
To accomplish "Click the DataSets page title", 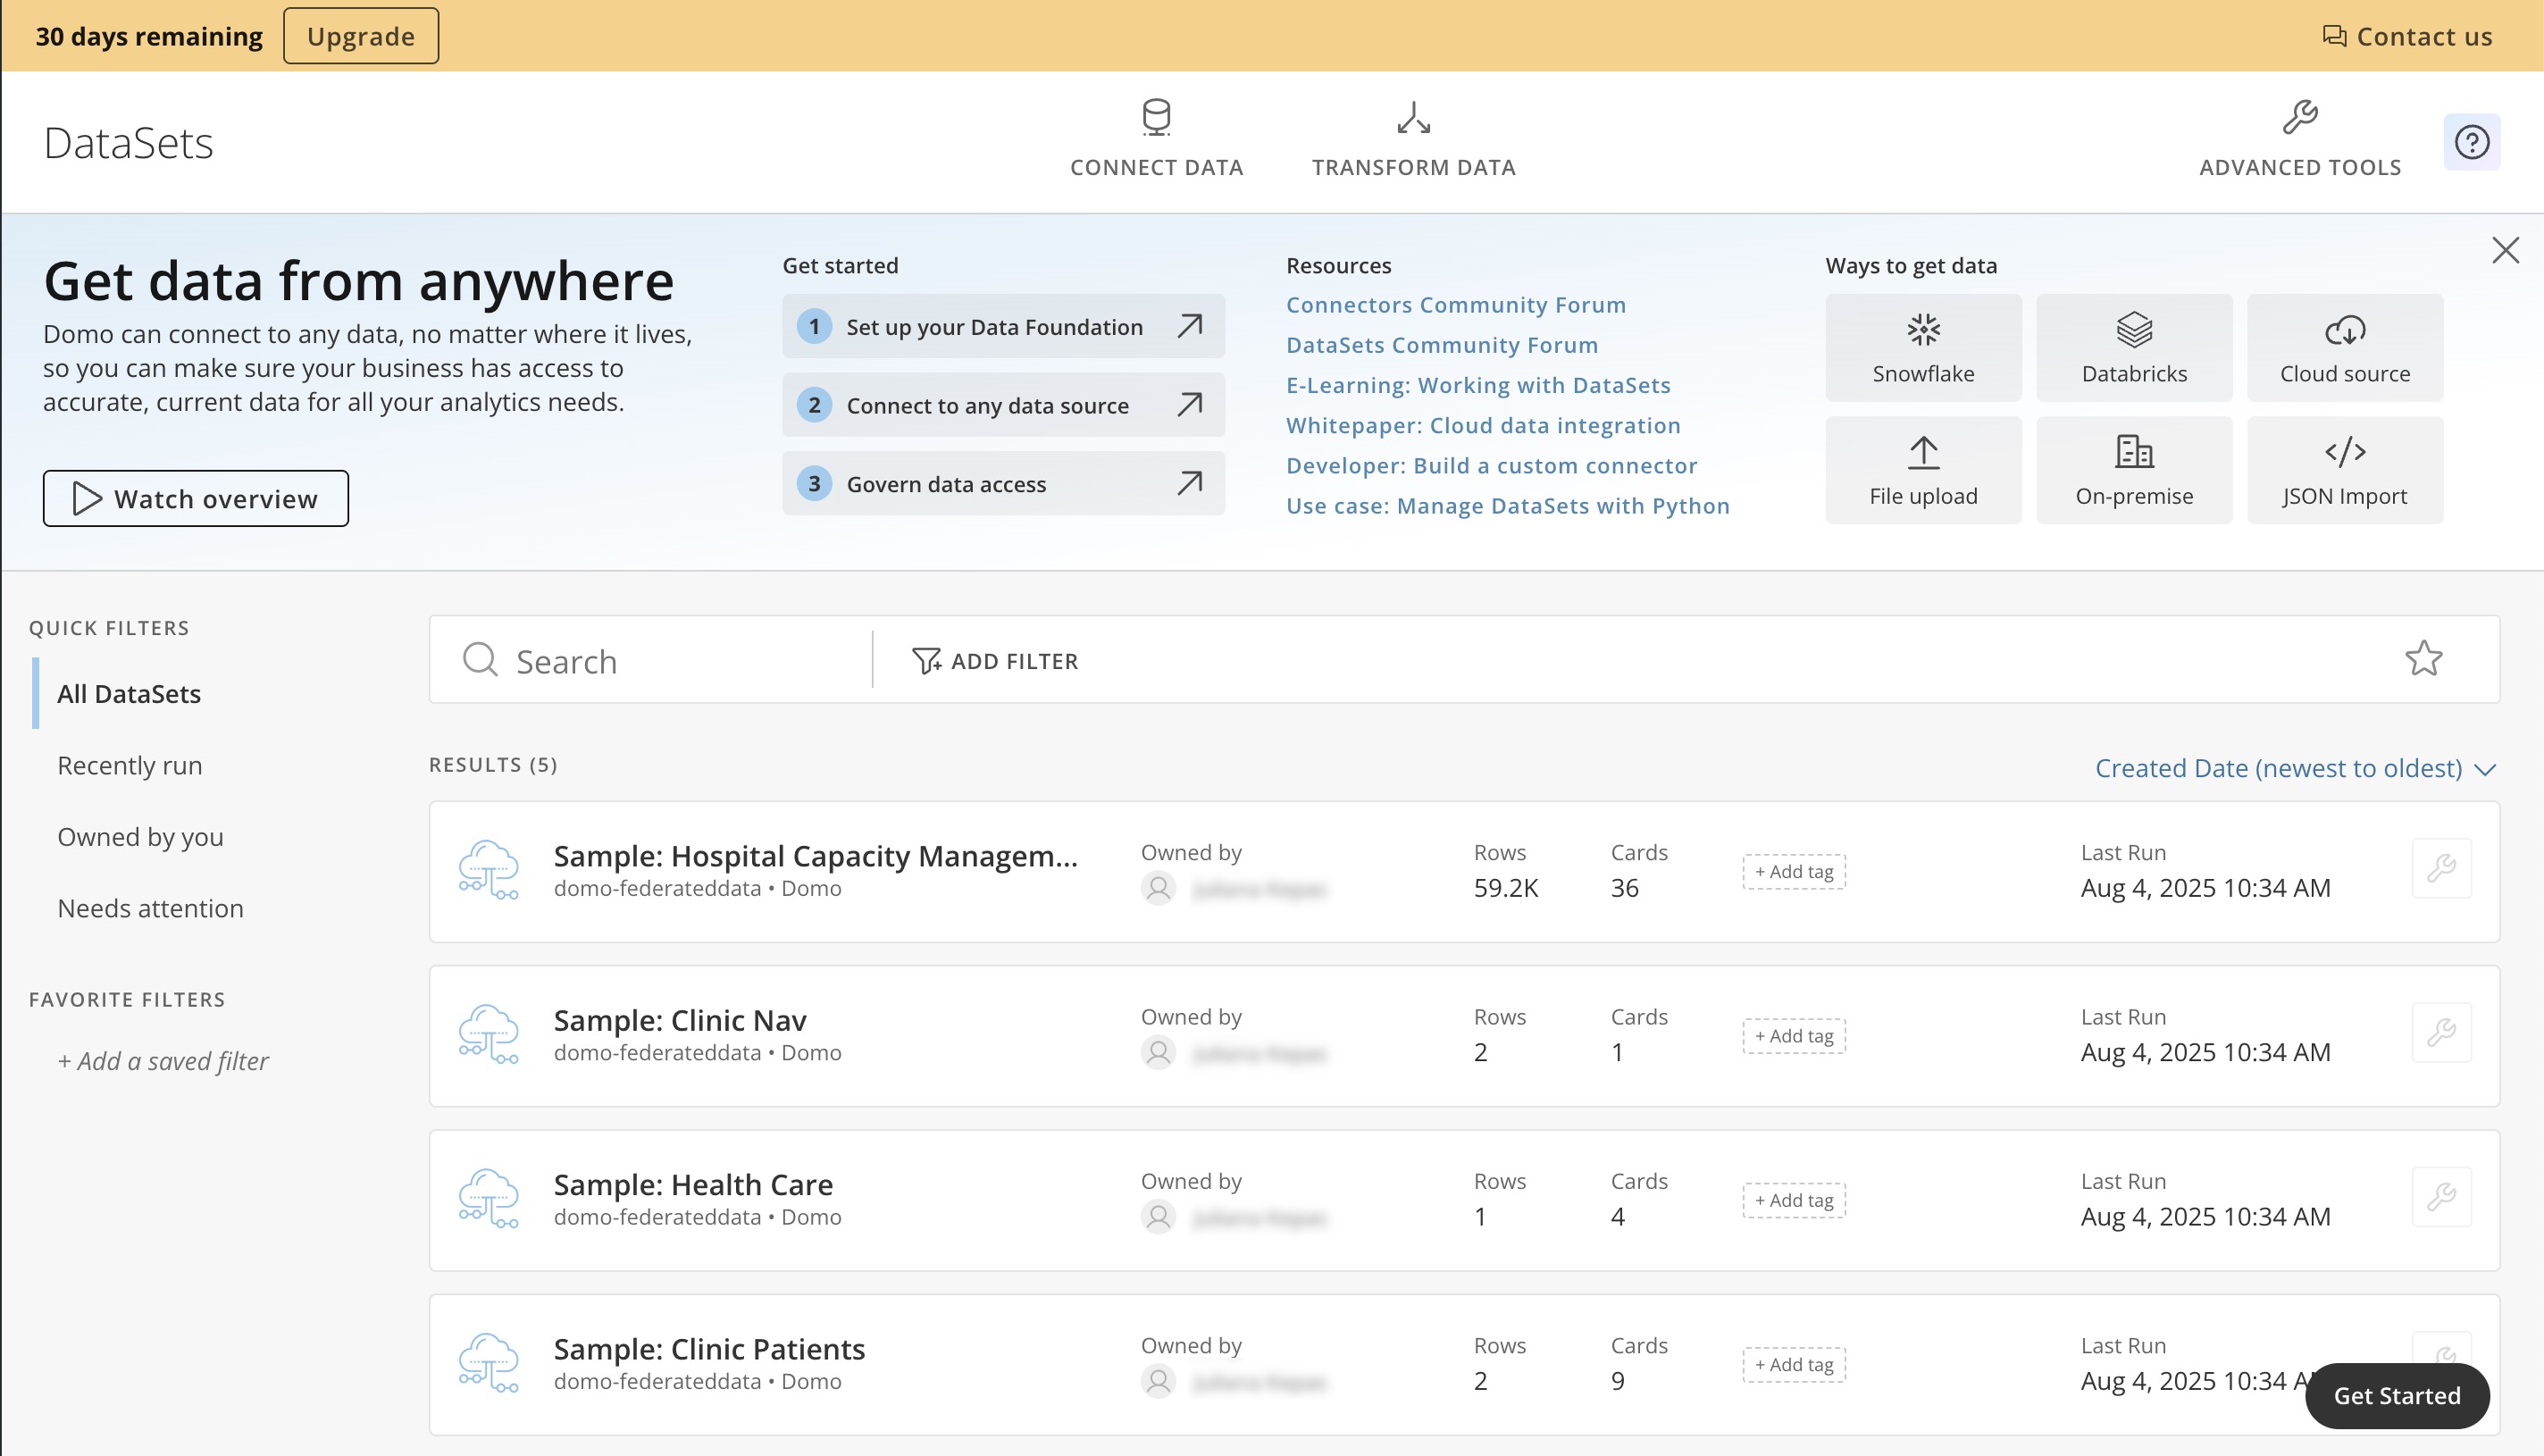I will tap(128, 143).
